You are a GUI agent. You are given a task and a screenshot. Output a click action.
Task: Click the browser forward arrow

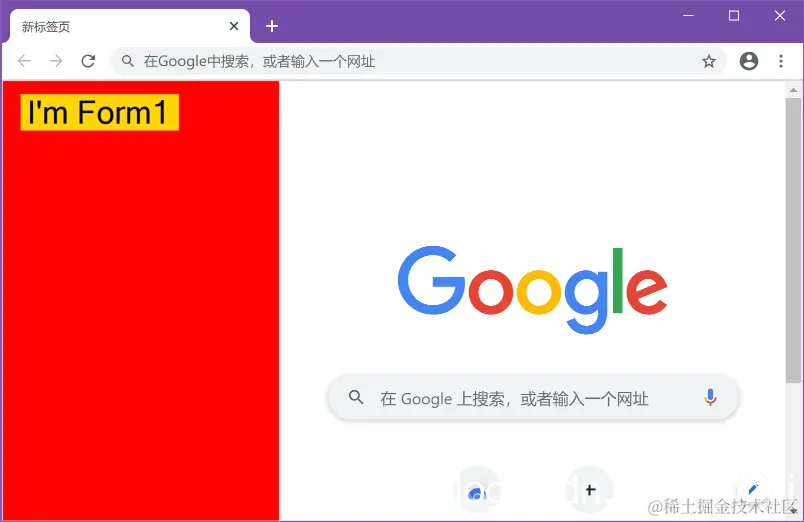[56, 61]
